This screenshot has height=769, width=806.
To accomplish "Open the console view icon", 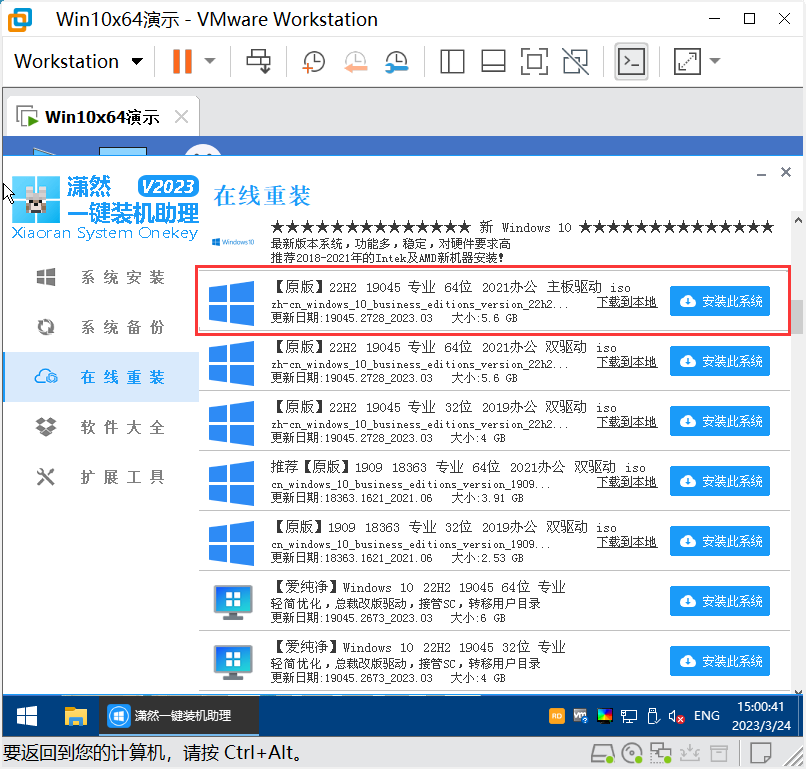I will coord(631,61).
